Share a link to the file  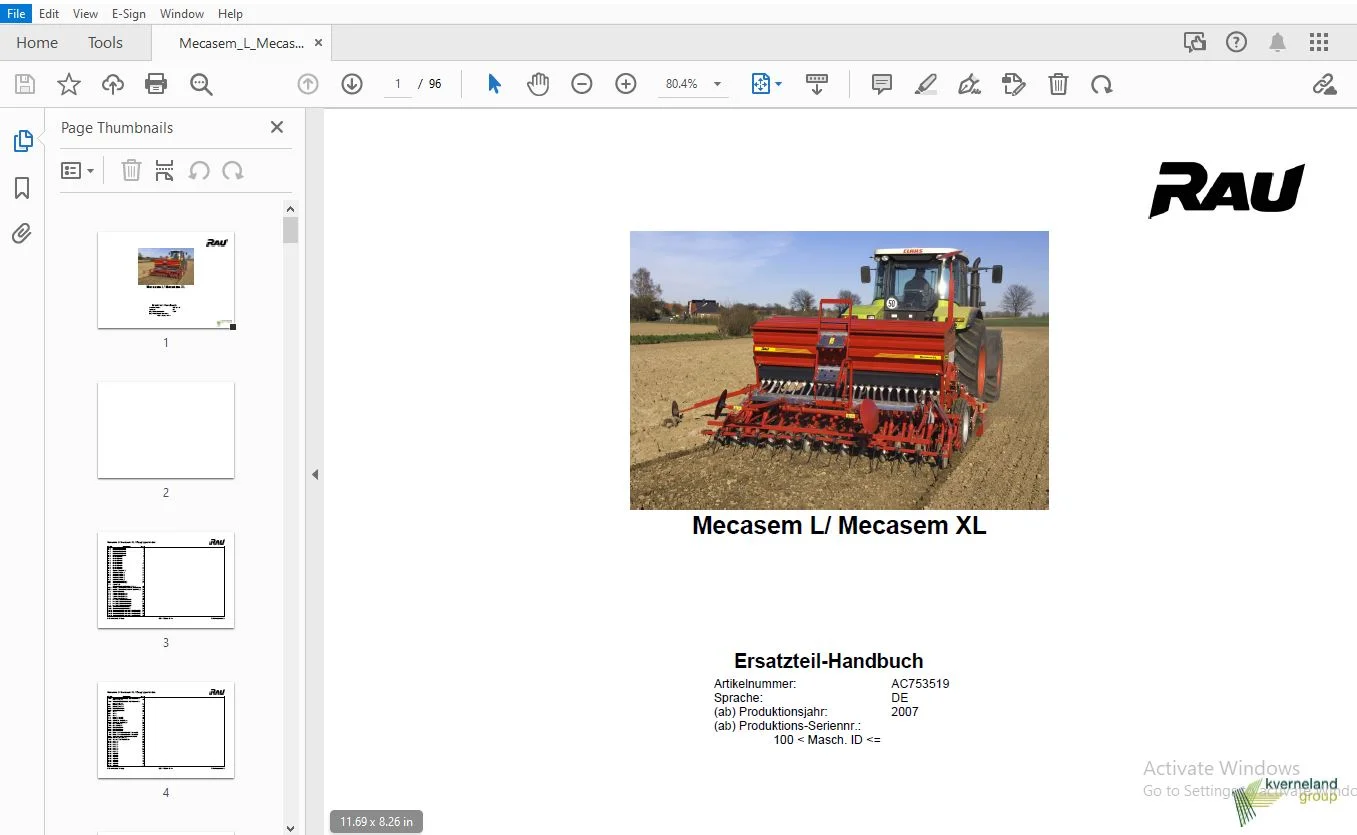tap(1324, 85)
